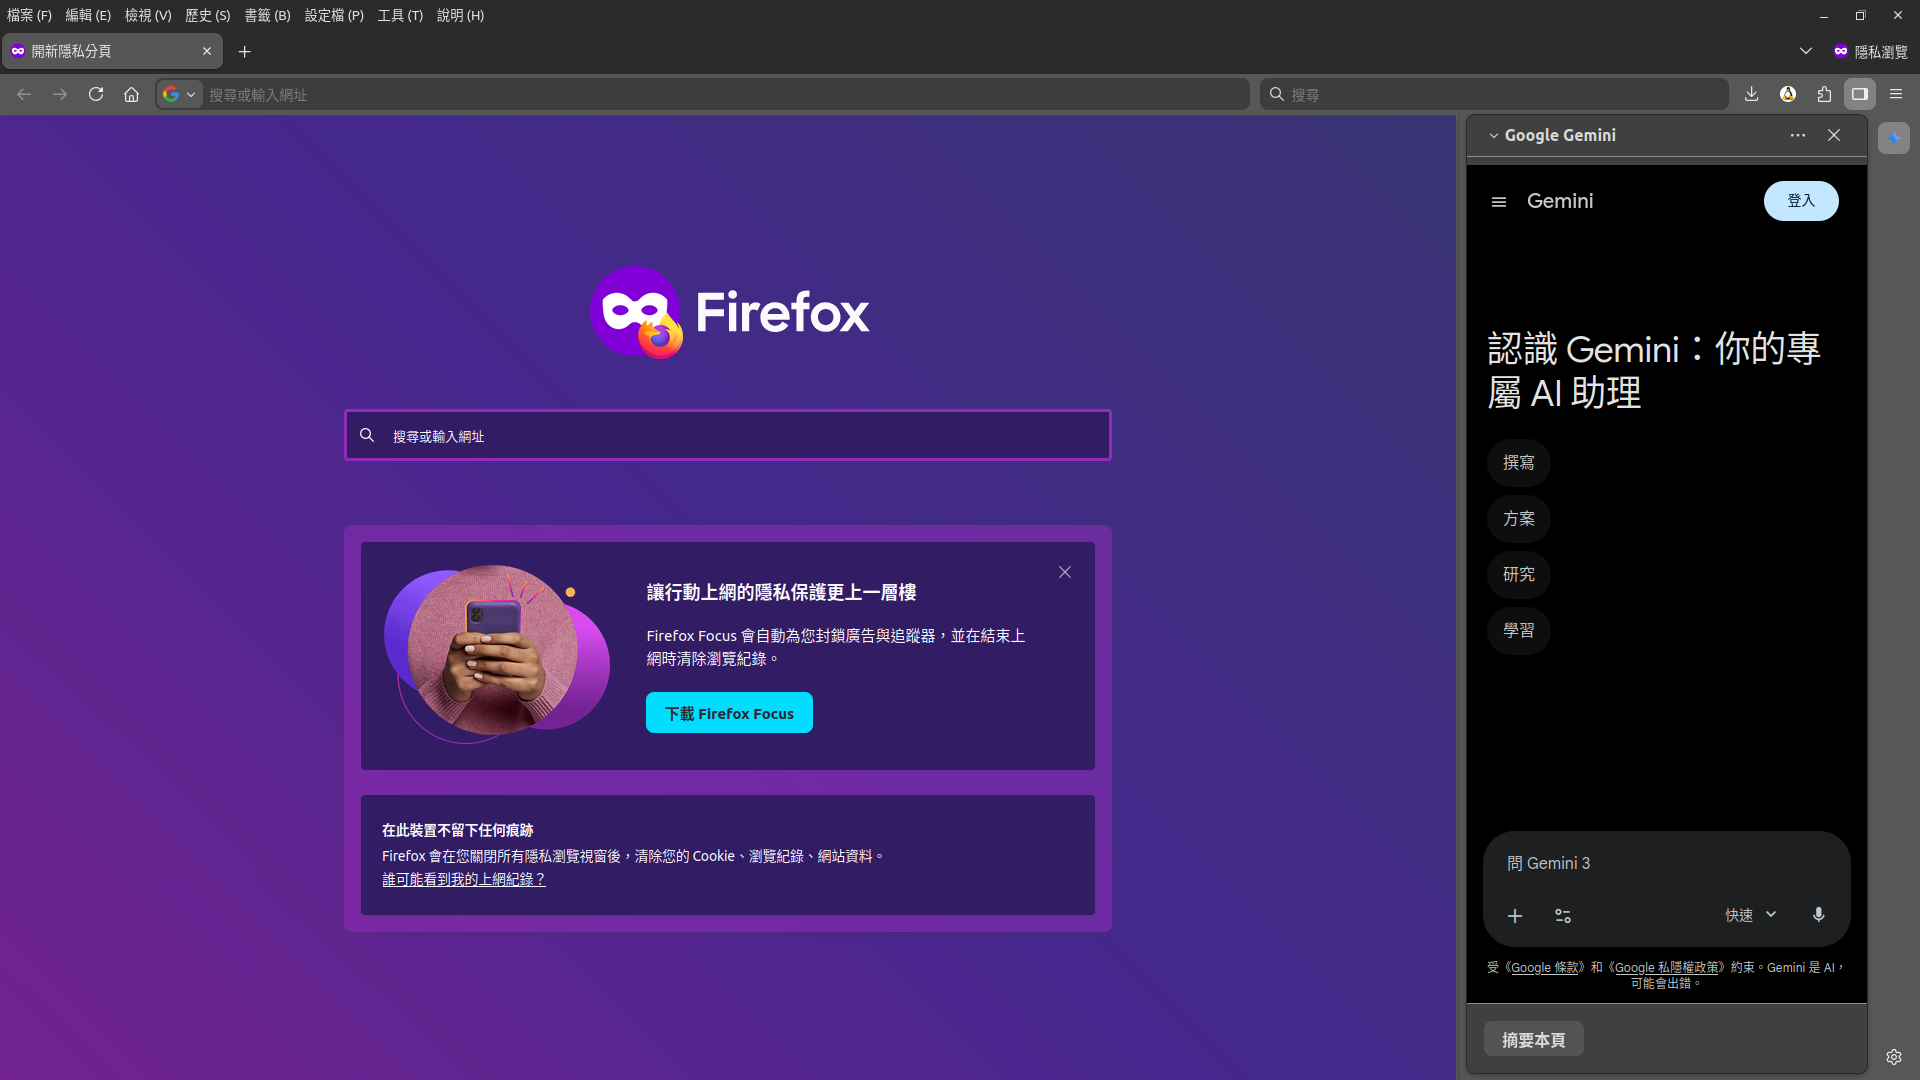Select the 研究 suggestion chip
Screen dimensions: 1920x1080
click(x=1518, y=575)
